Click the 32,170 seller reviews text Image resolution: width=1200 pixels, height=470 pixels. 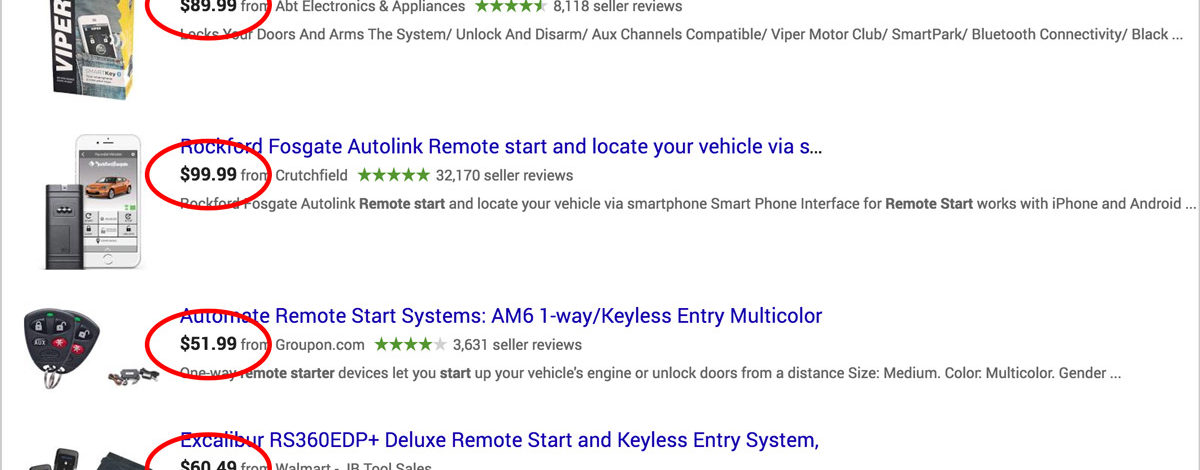coord(505,175)
